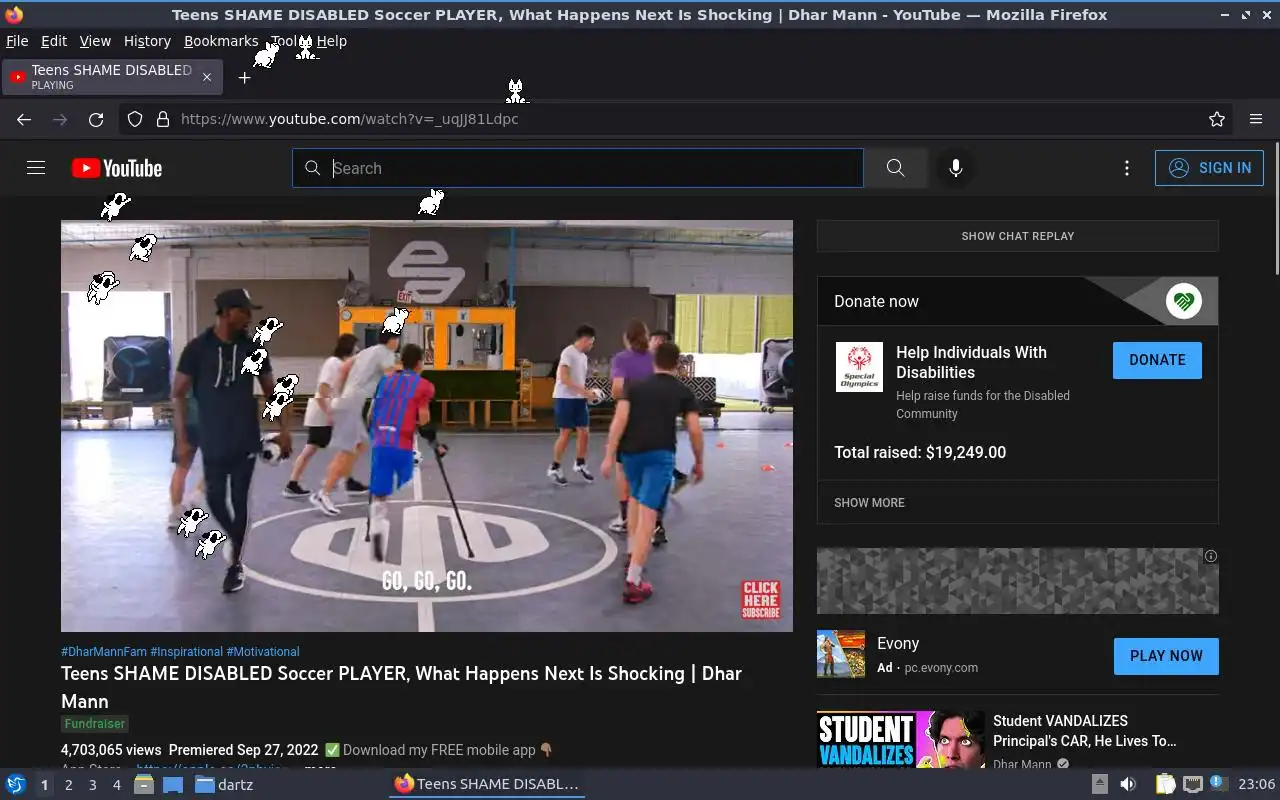Switch to workspace 1 in taskbar

44,785
